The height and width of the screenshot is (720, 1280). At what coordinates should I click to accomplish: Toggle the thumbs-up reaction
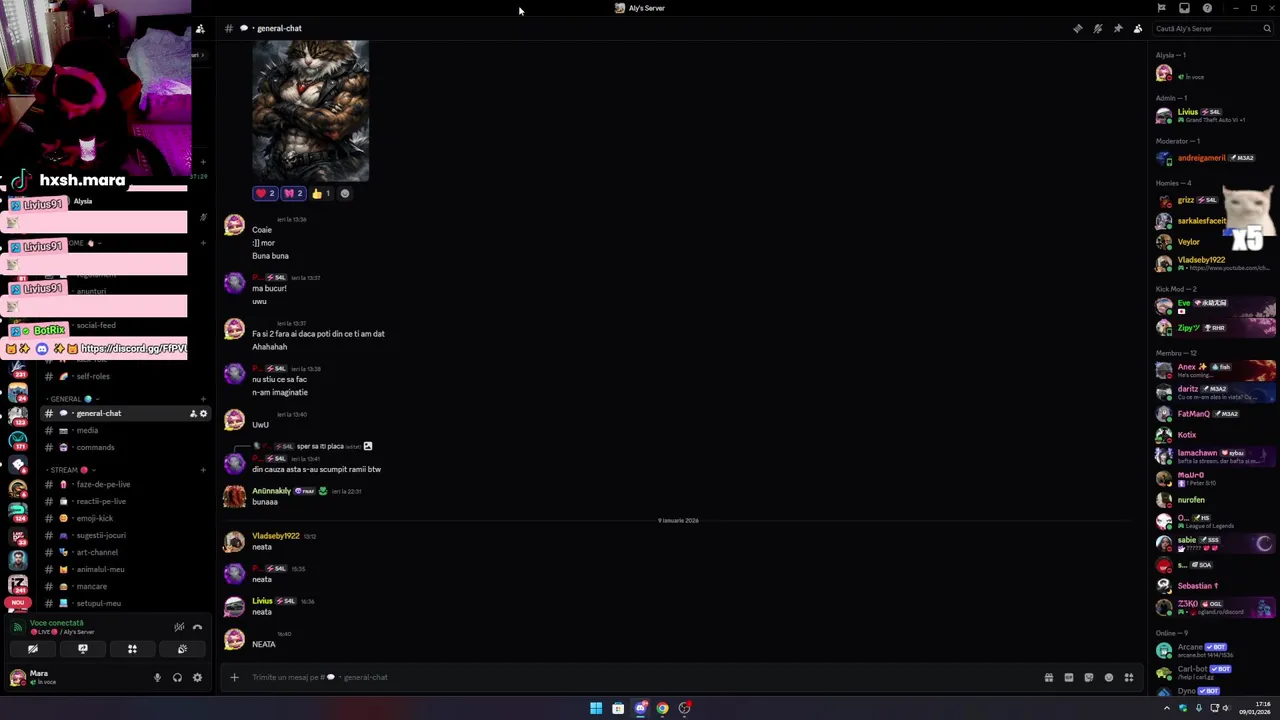tap(320, 193)
